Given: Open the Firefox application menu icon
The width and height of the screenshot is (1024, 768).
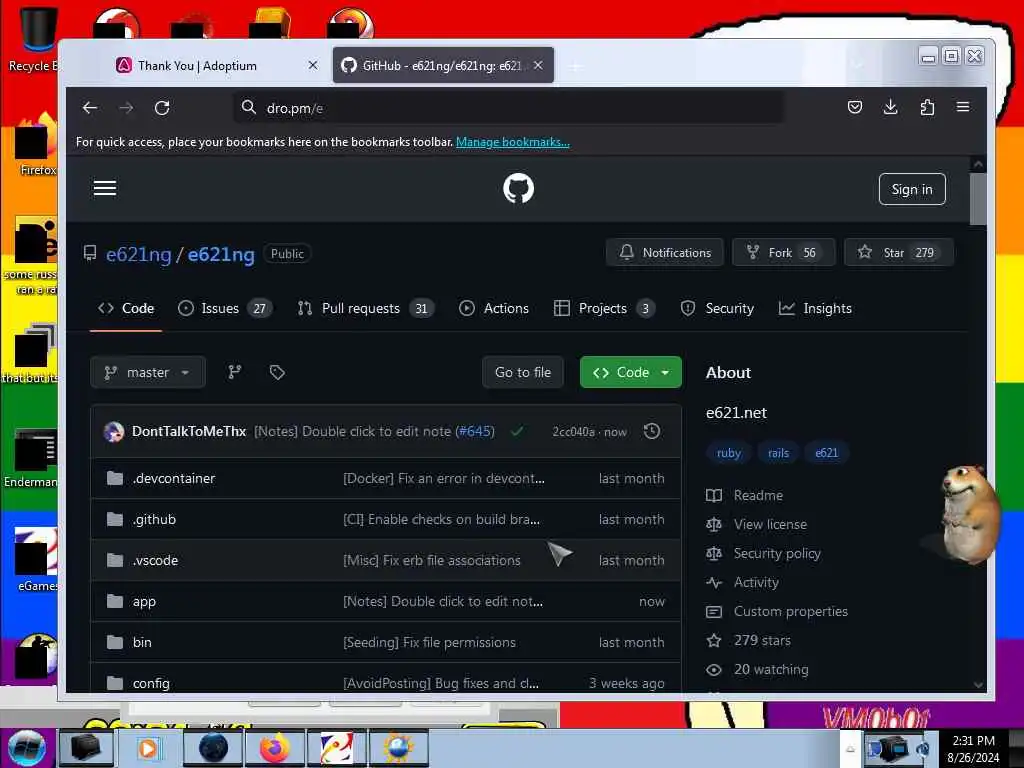Looking at the screenshot, I should click(963, 107).
